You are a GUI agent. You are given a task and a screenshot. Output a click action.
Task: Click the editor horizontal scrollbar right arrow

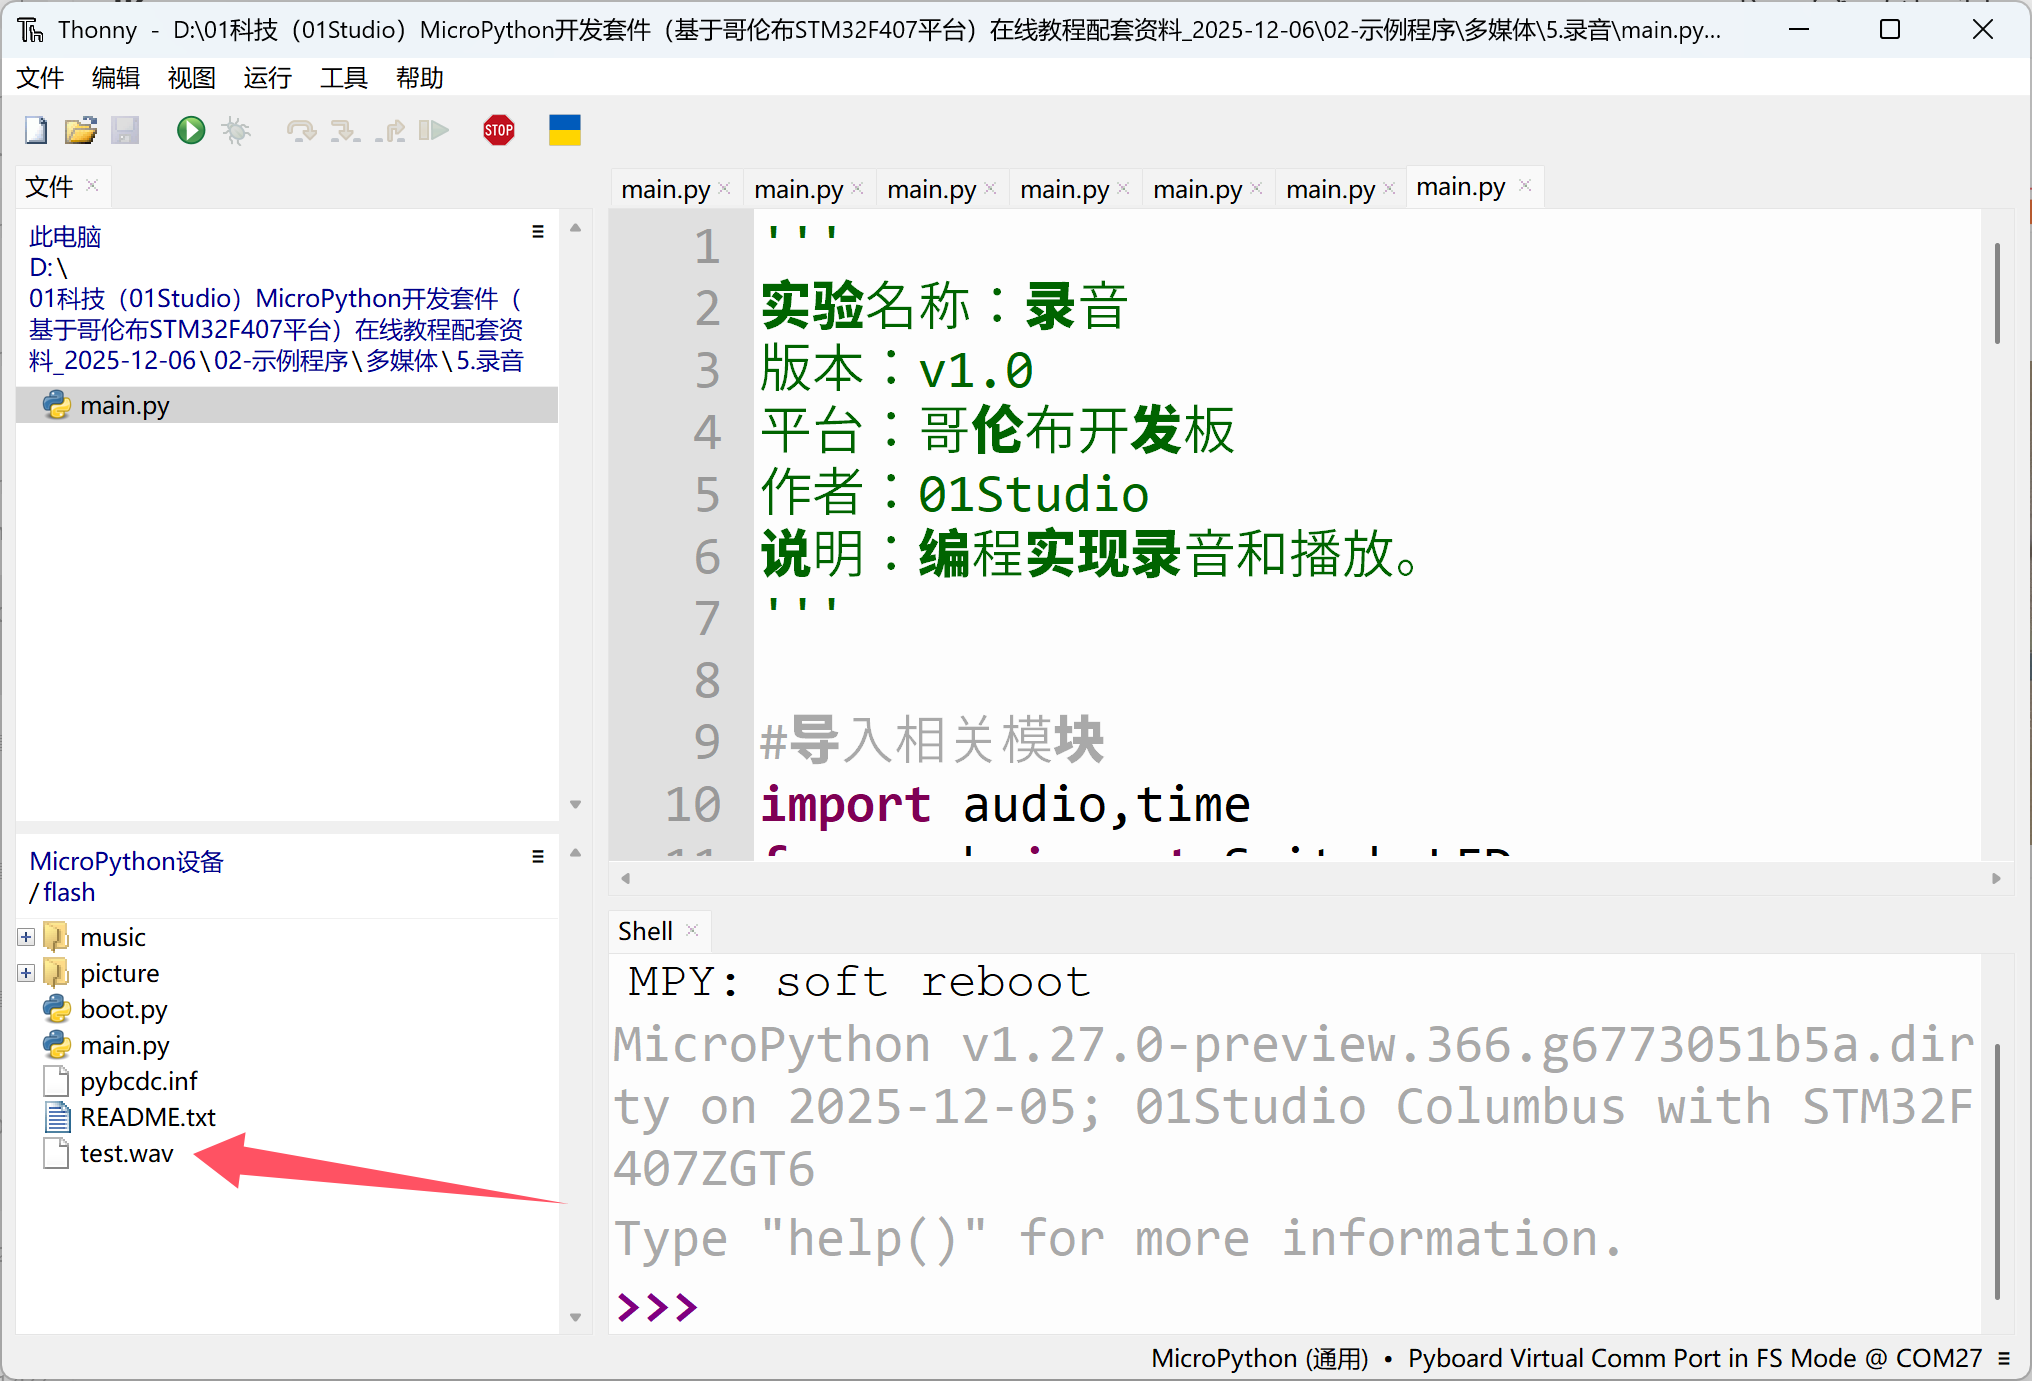[x=1996, y=878]
